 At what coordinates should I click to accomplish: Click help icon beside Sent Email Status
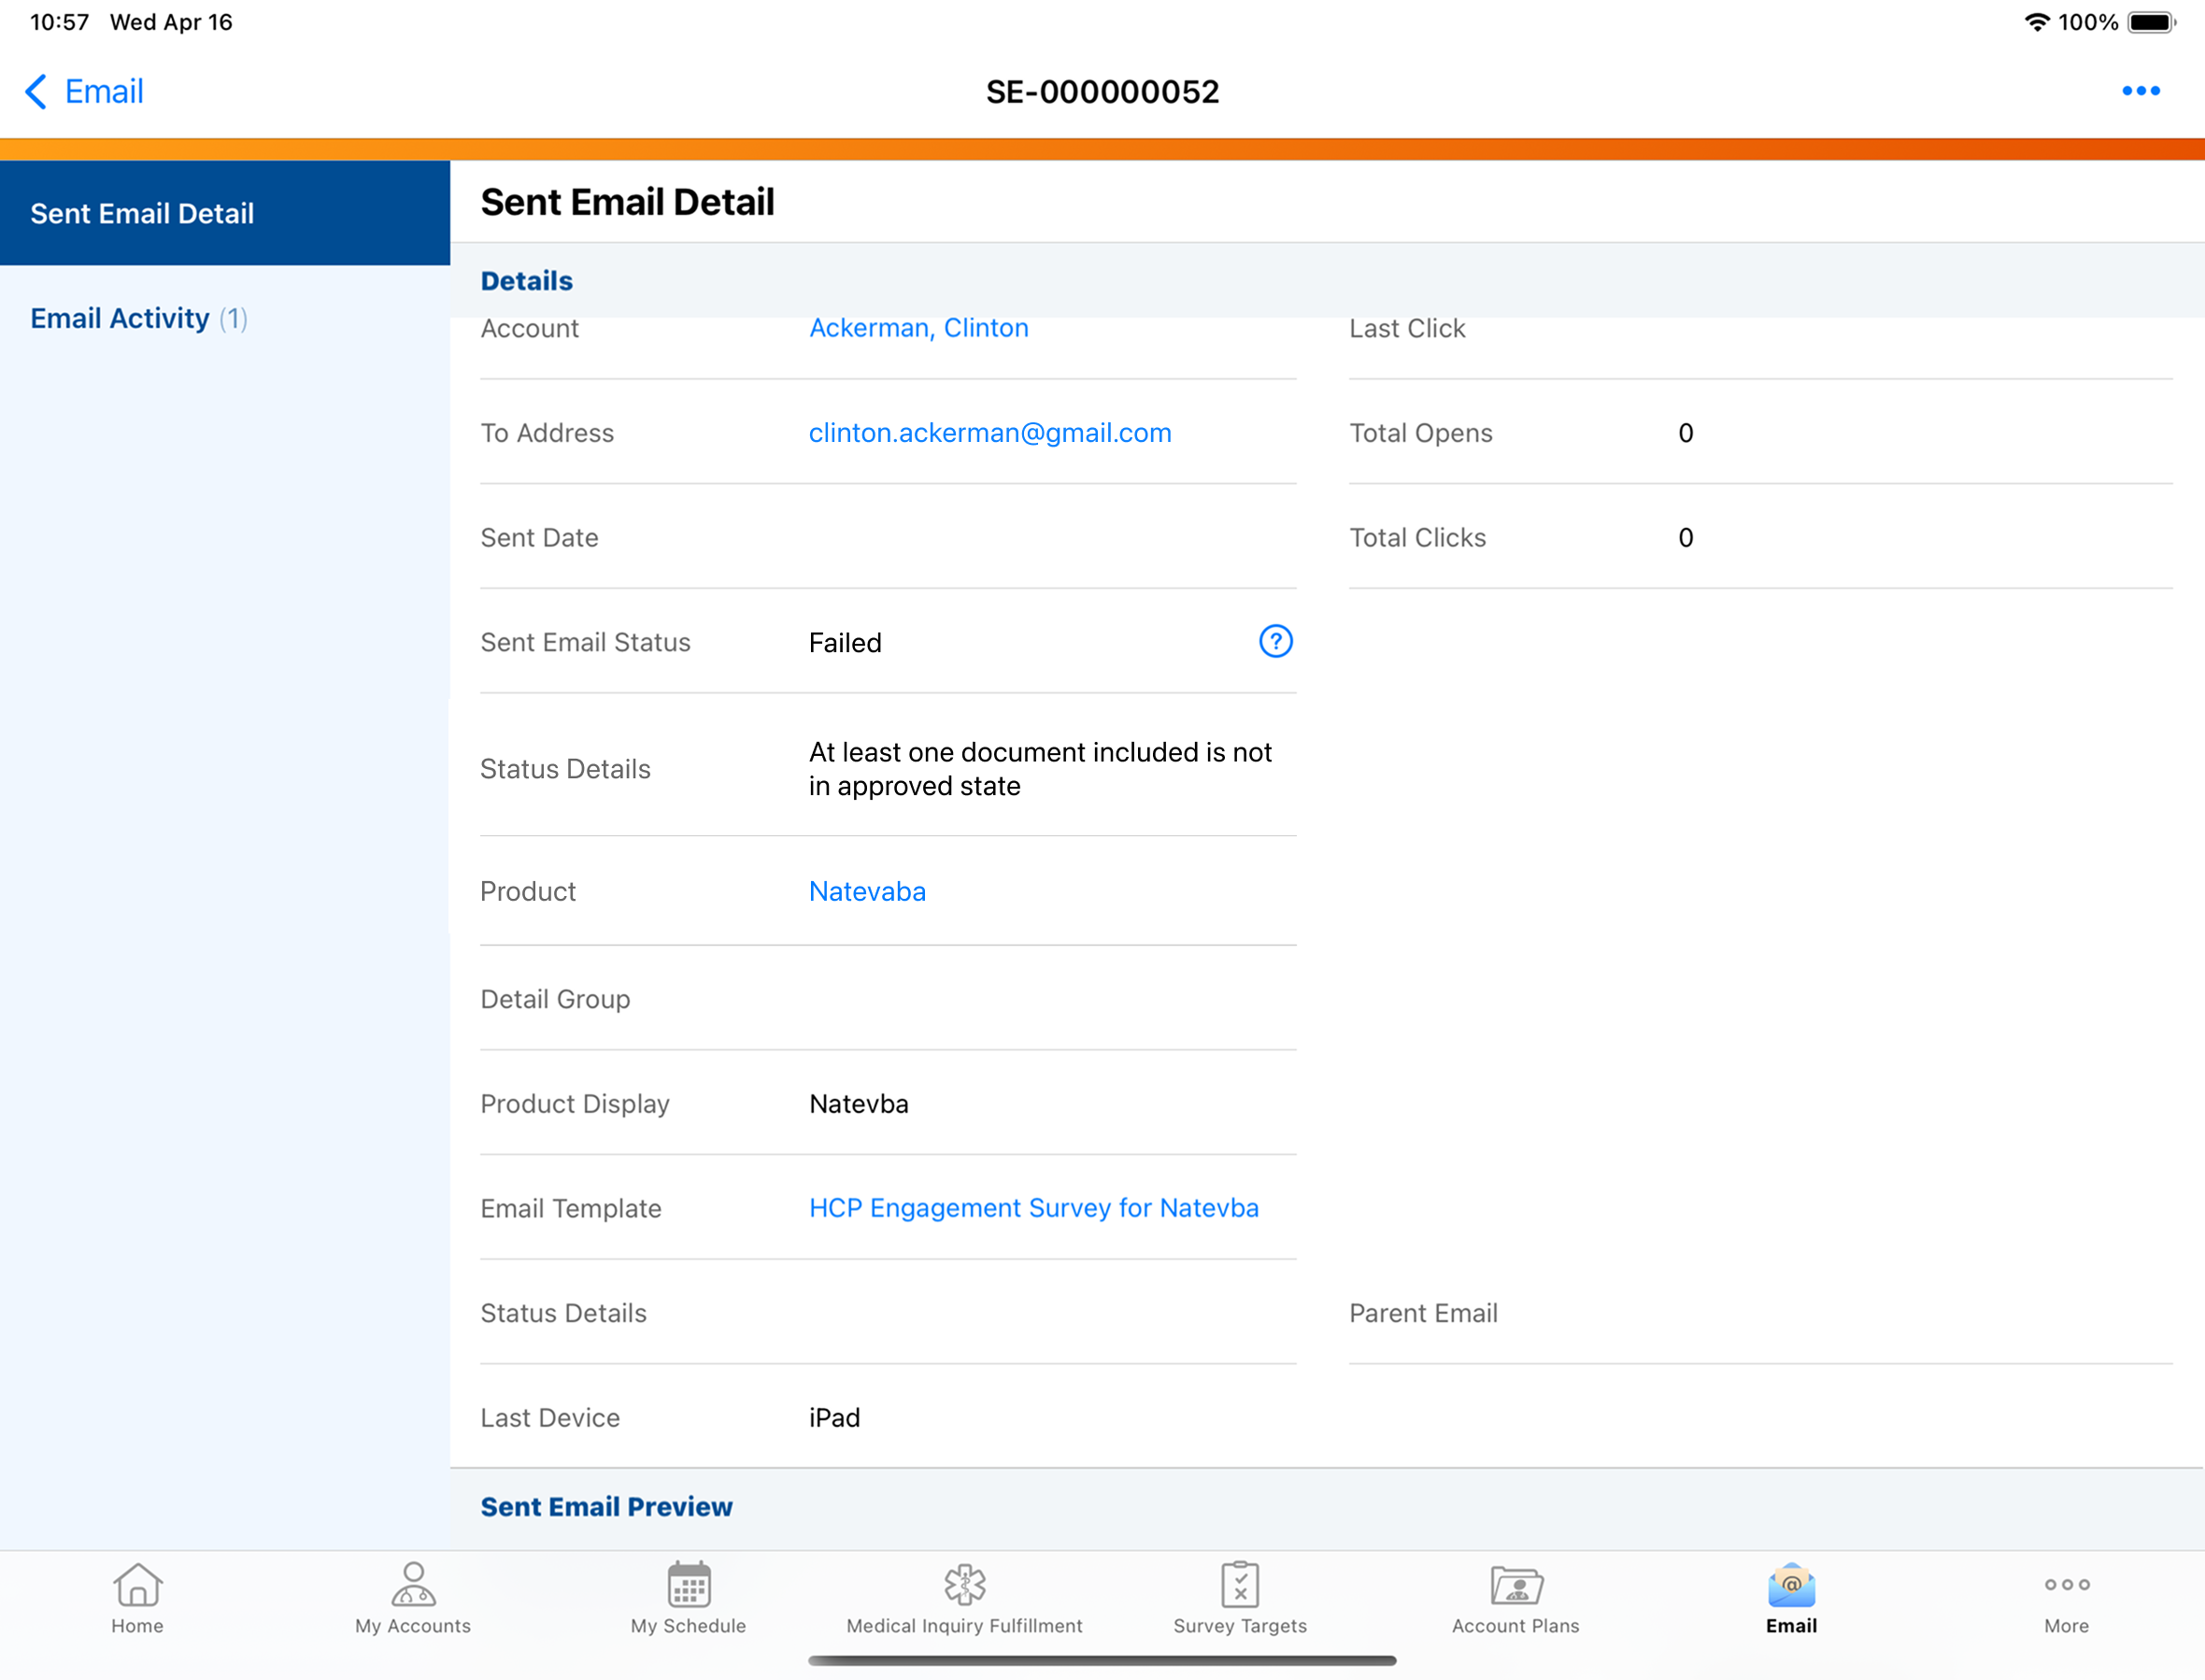[x=1275, y=641]
